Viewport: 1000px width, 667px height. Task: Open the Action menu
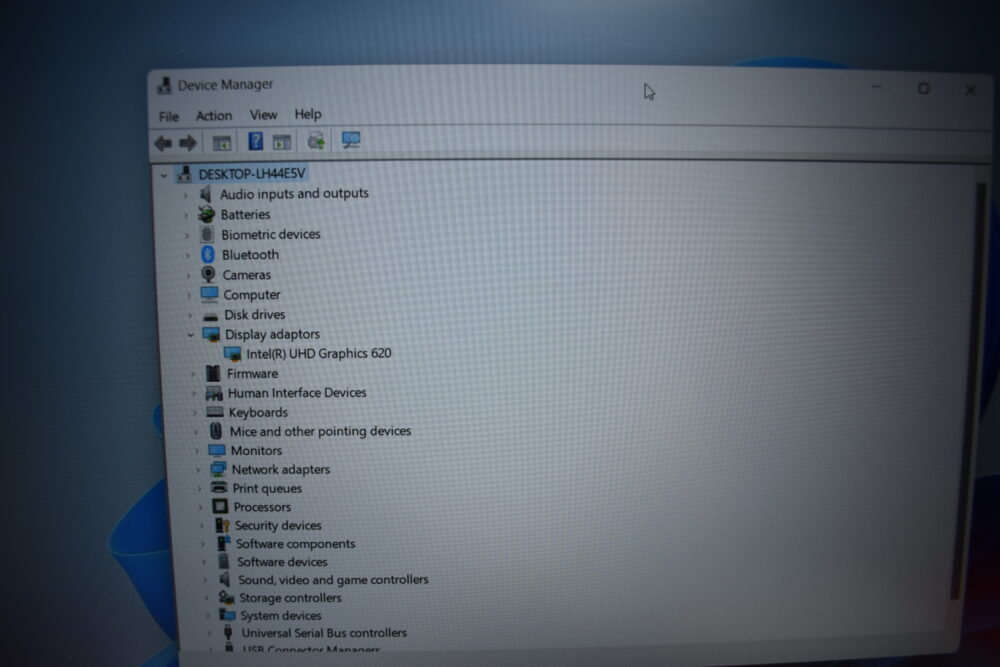coord(214,115)
